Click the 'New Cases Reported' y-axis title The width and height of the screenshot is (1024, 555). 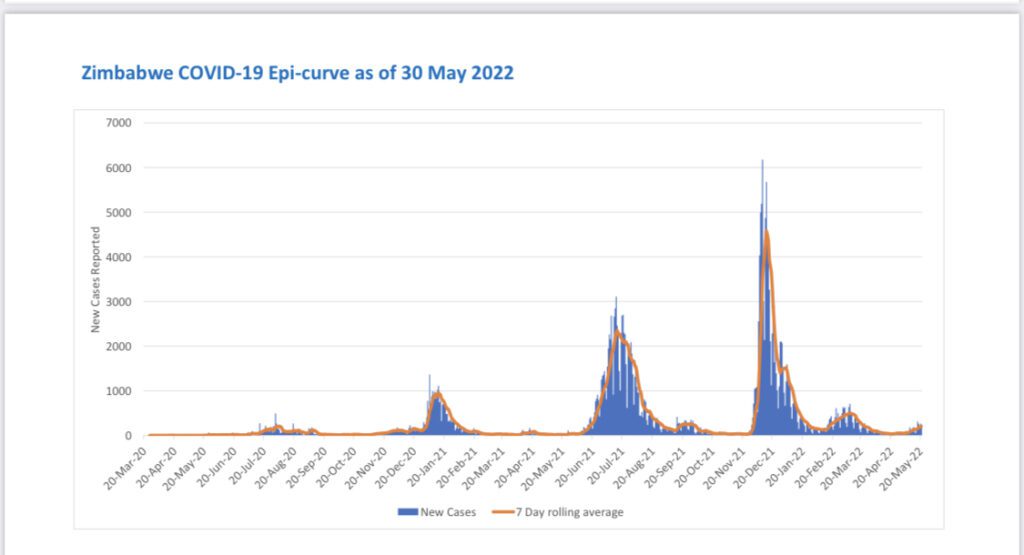[96, 280]
